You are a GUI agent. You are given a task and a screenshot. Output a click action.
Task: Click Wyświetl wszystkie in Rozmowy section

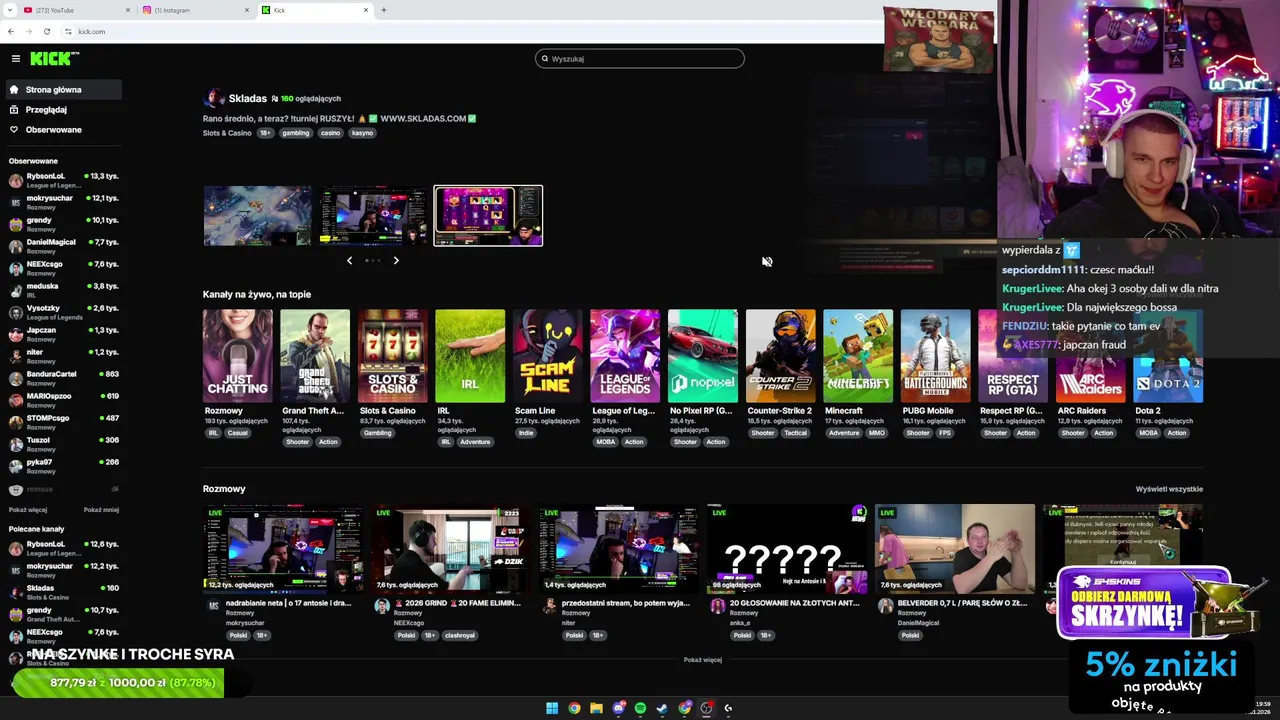tap(1169, 489)
